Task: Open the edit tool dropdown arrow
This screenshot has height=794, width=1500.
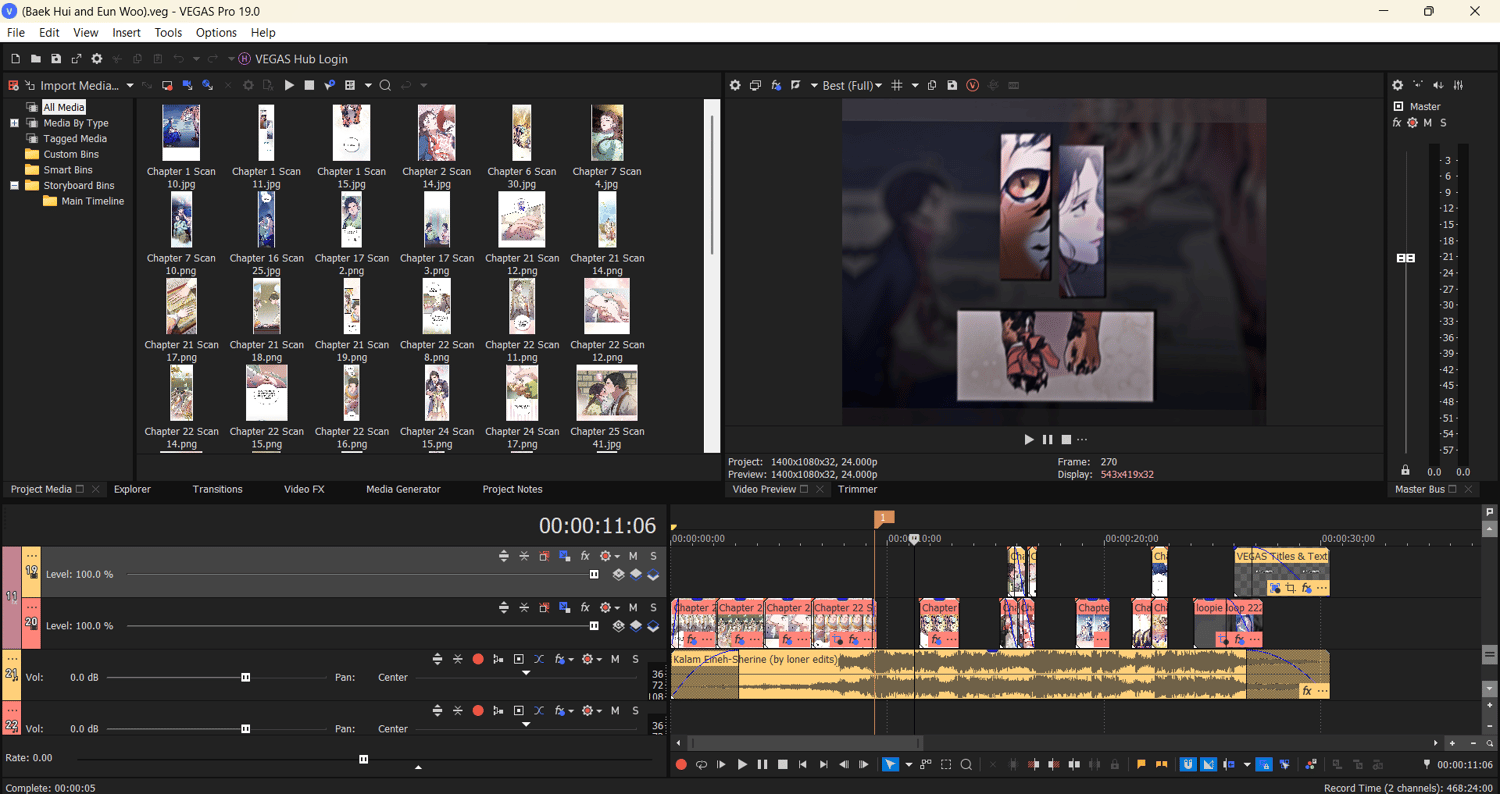Action: [x=908, y=765]
